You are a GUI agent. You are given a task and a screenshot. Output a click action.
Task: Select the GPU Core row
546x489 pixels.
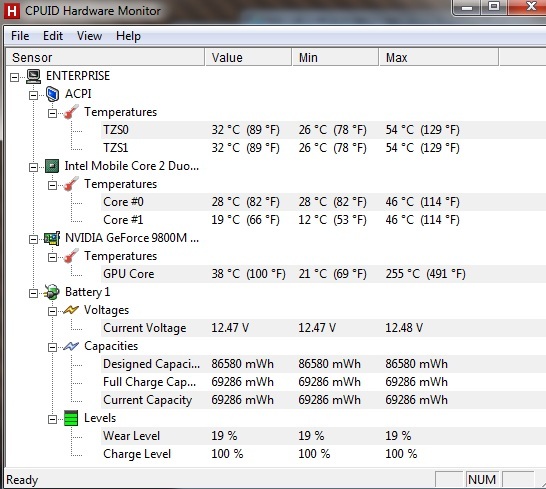[x=323, y=274]
